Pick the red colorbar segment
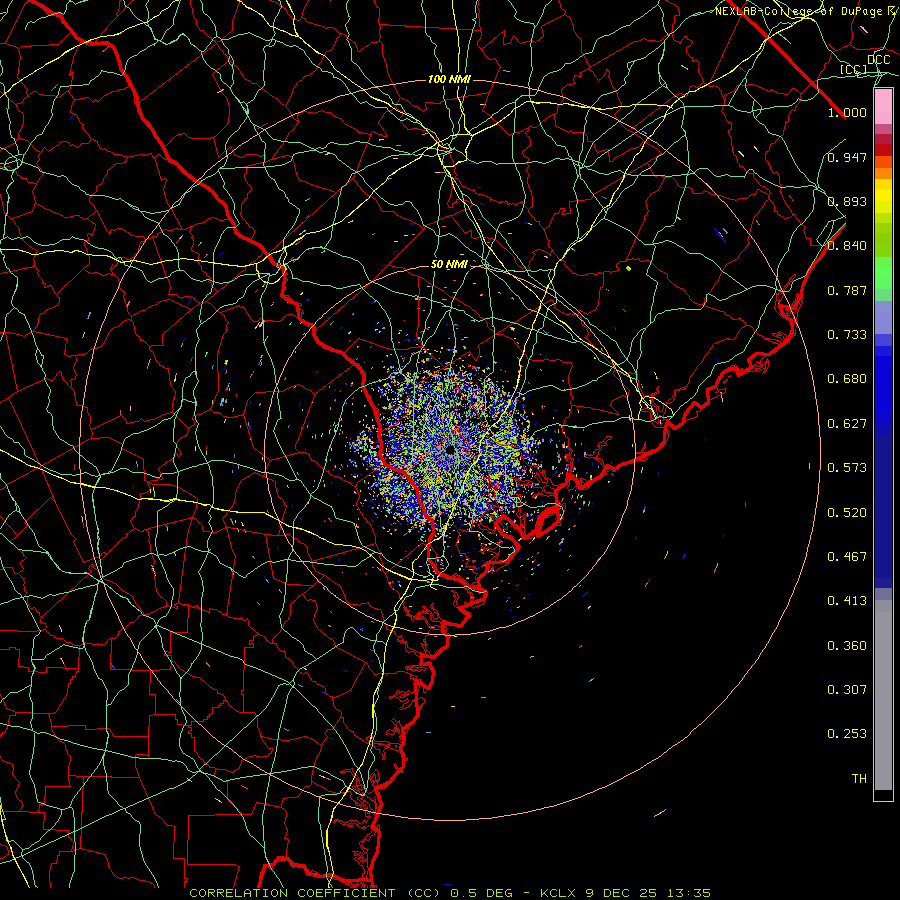Viewport: 900px width, 900px height. [x=883, y=150]
